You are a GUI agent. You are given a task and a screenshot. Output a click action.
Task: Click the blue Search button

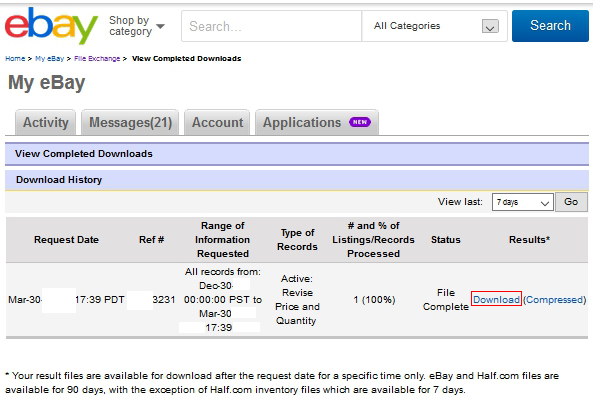pos(550,26)
